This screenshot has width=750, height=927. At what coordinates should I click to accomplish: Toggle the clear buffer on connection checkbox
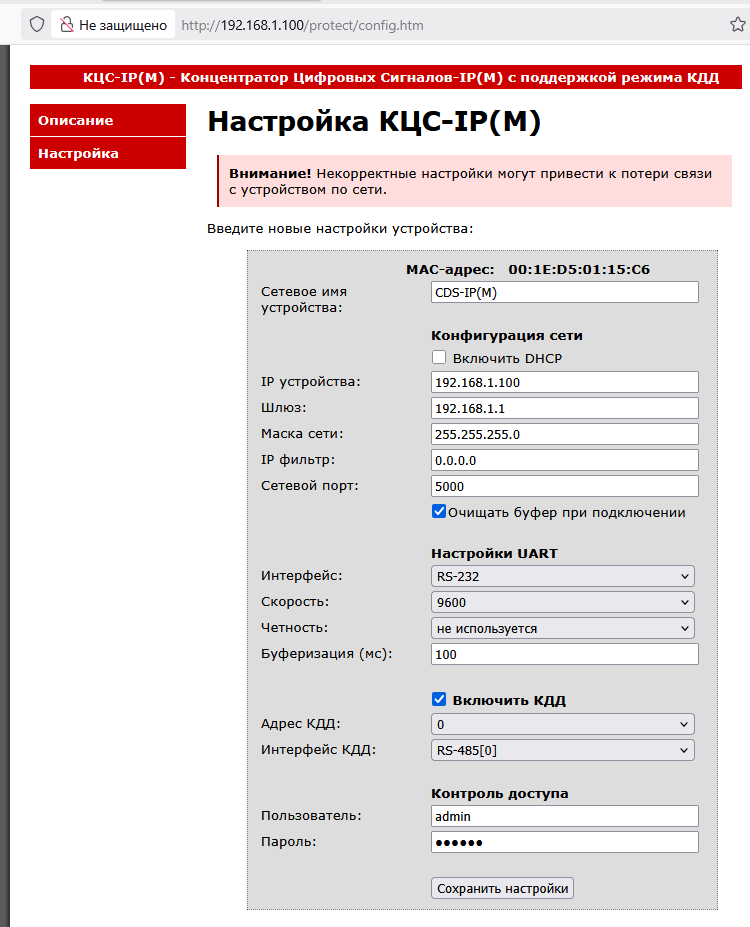tap(439, 512)
